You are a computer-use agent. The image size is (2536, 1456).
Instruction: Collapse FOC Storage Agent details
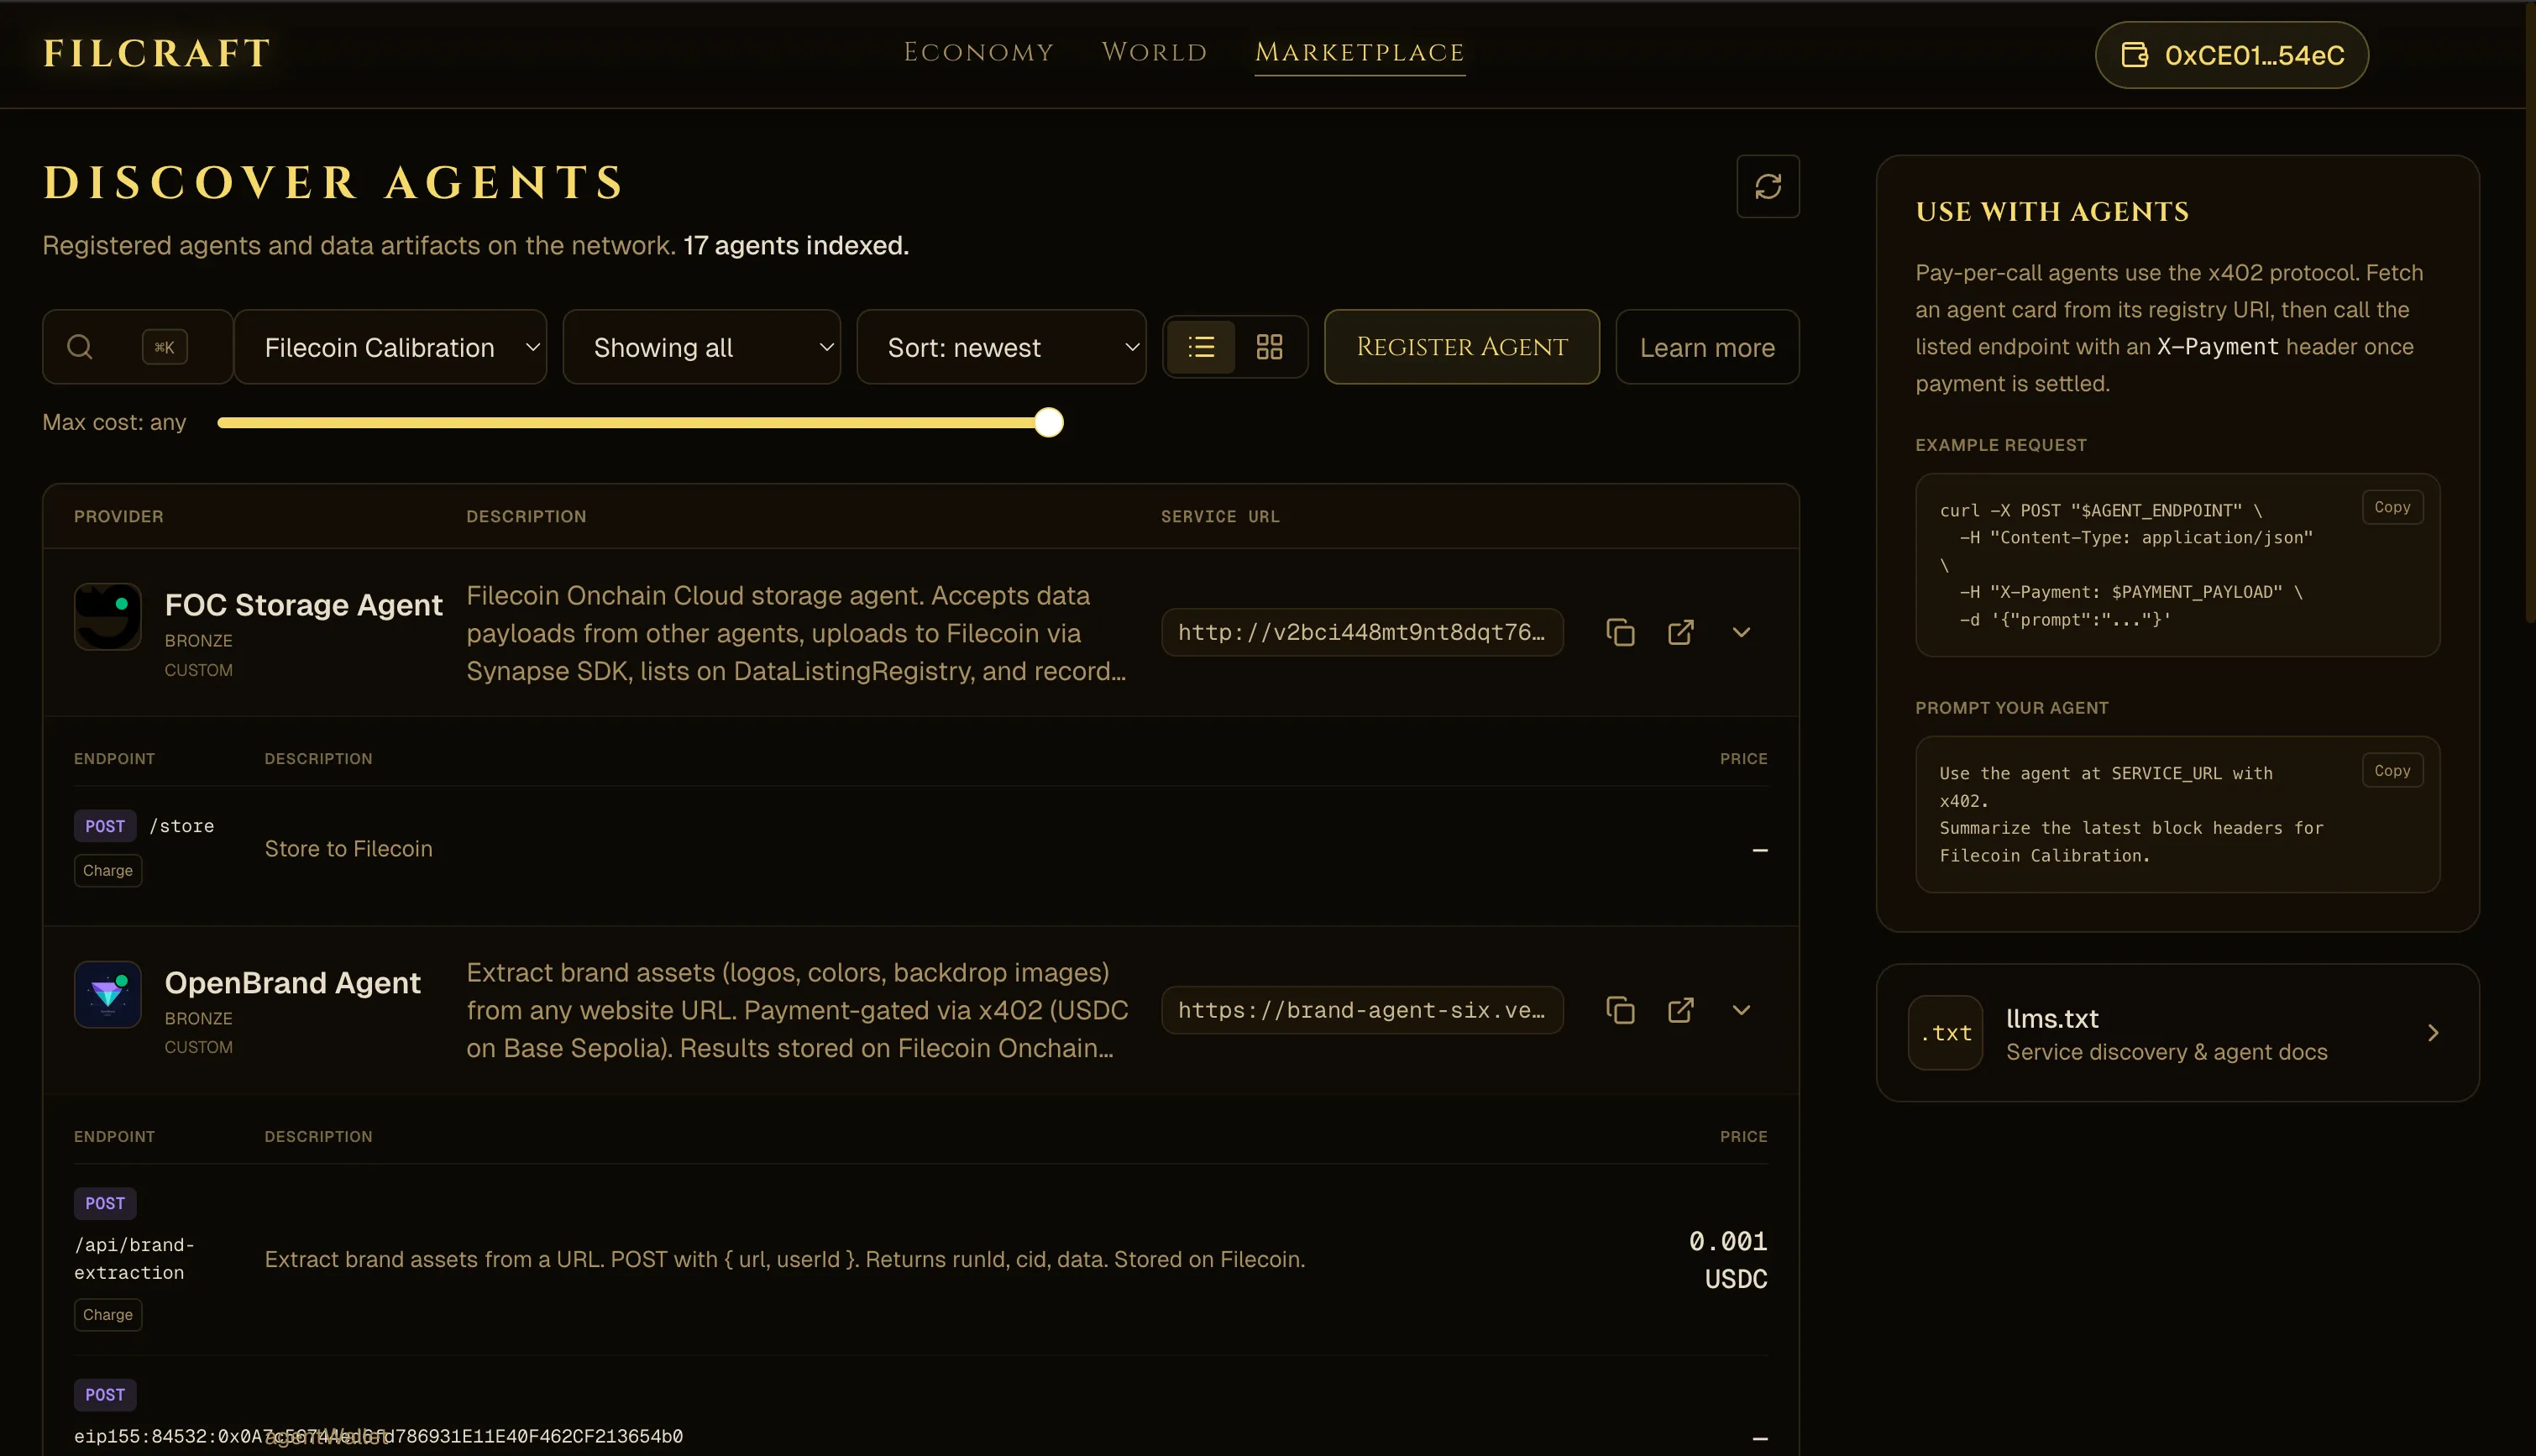click(x=1741, y=632)
